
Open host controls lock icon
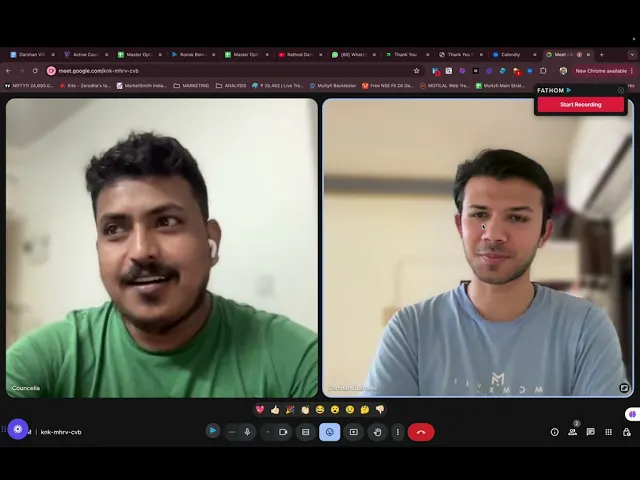[627, 432]
